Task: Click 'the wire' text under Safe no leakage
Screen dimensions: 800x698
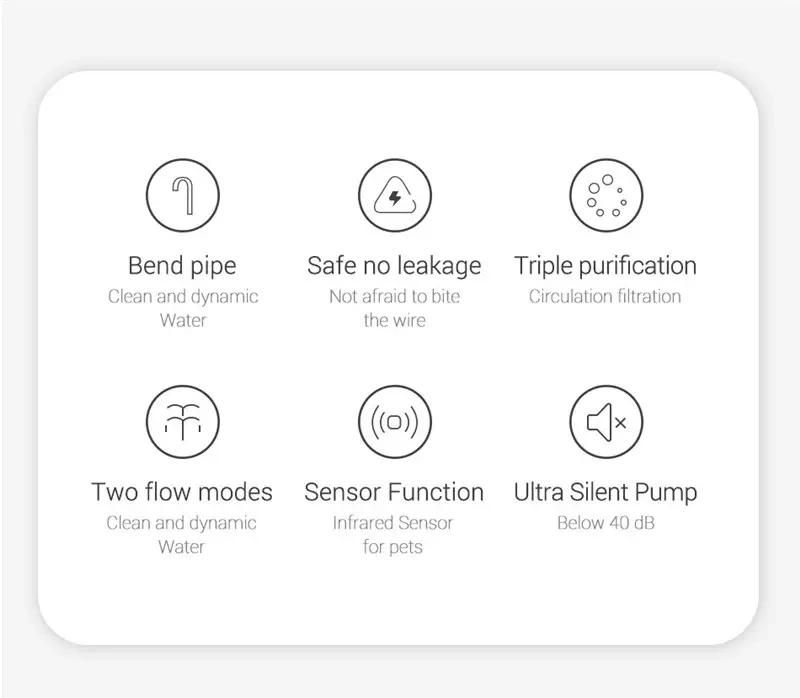Action: 394,320
